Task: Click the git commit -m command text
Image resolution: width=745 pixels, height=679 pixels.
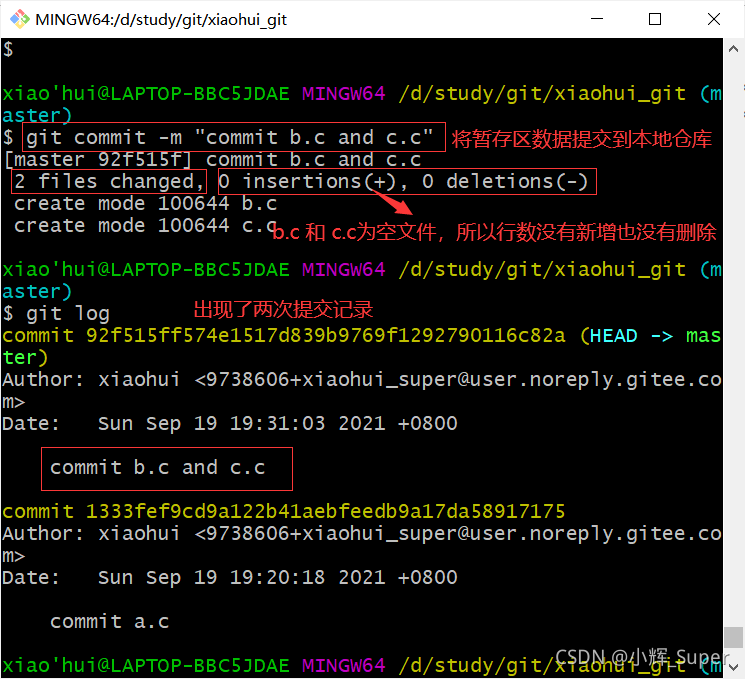Action: pyautogui.click(x=229, y=137)
